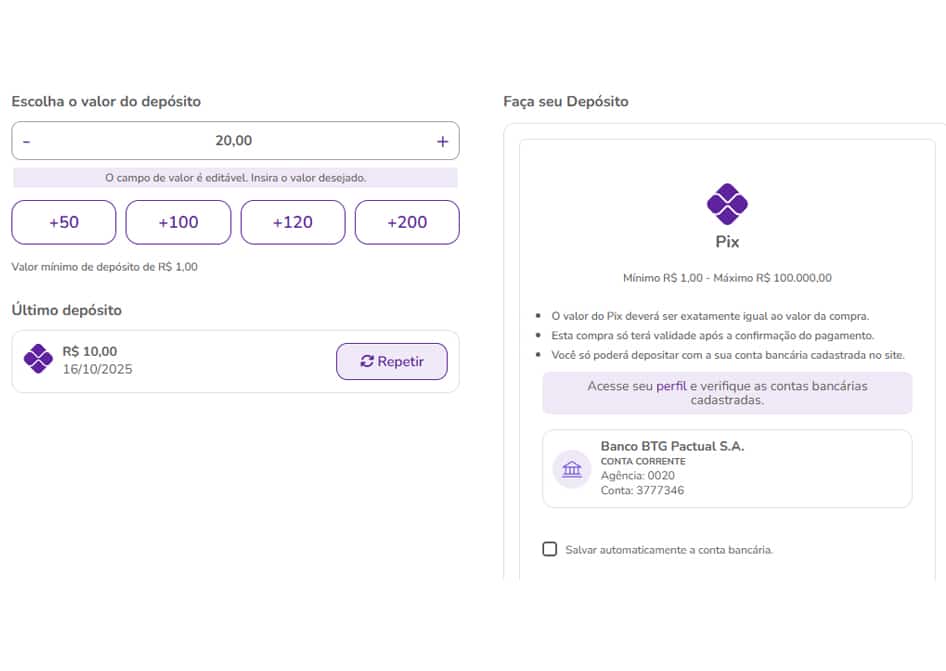
Task: Click the editable value field notice banner
Action: (x=235, y=178)
